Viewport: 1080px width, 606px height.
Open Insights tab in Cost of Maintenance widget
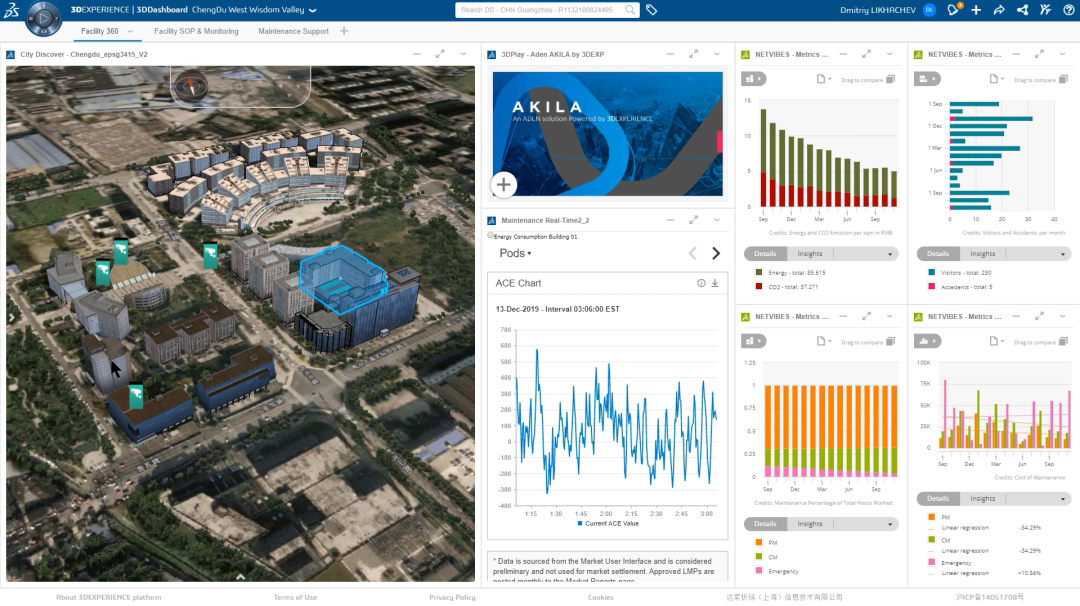983,498
